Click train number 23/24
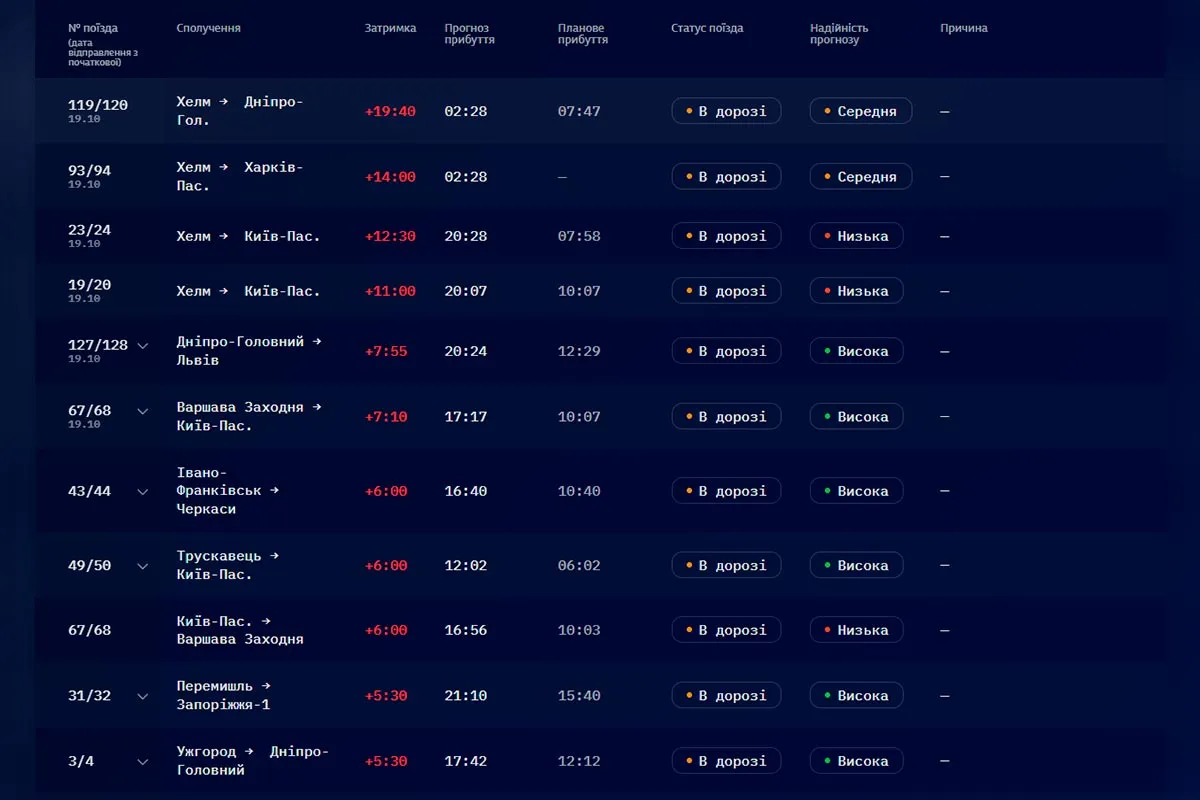 (90, 230)
